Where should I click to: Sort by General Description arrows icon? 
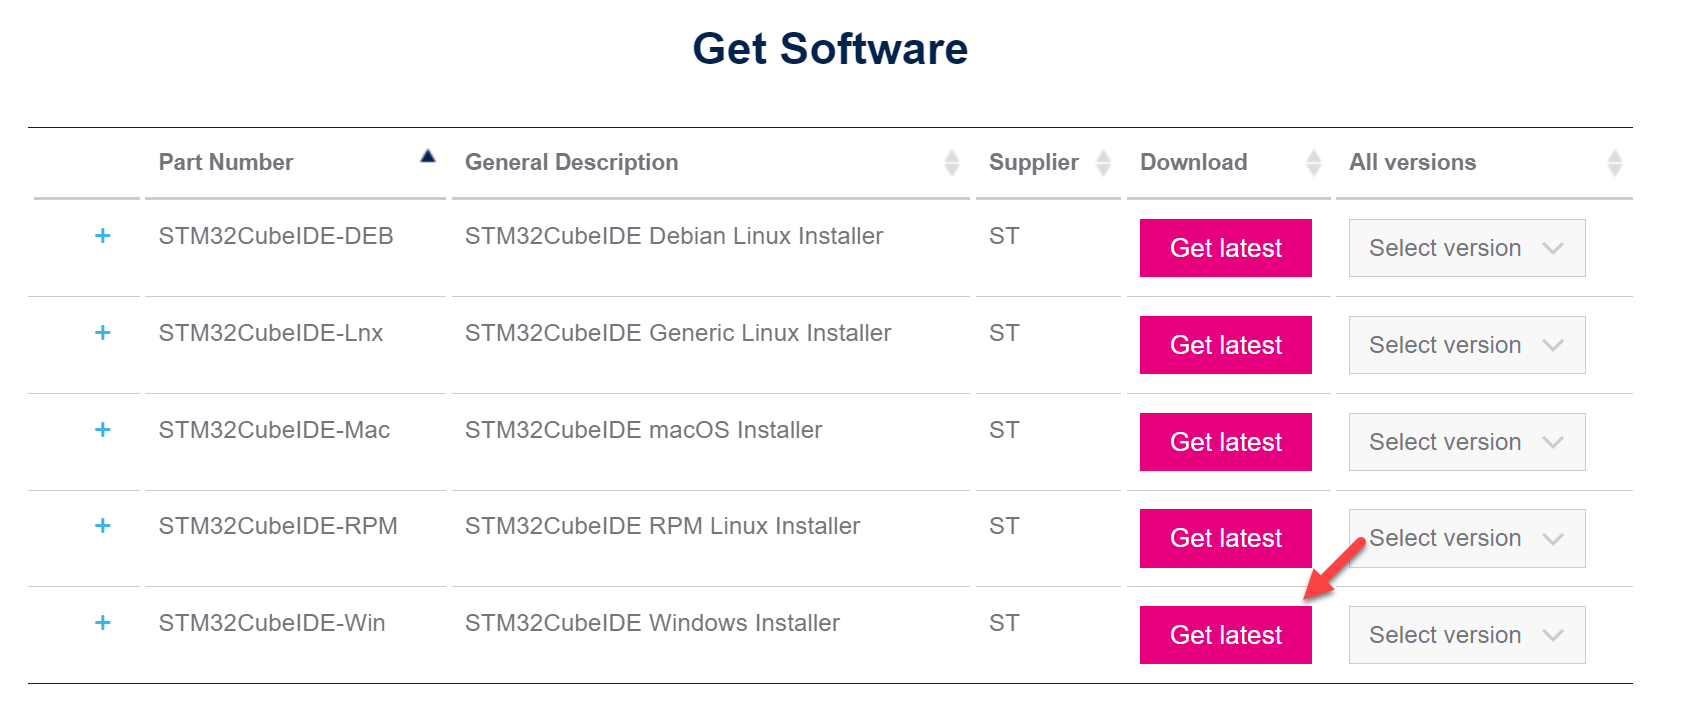coord(952,163)
